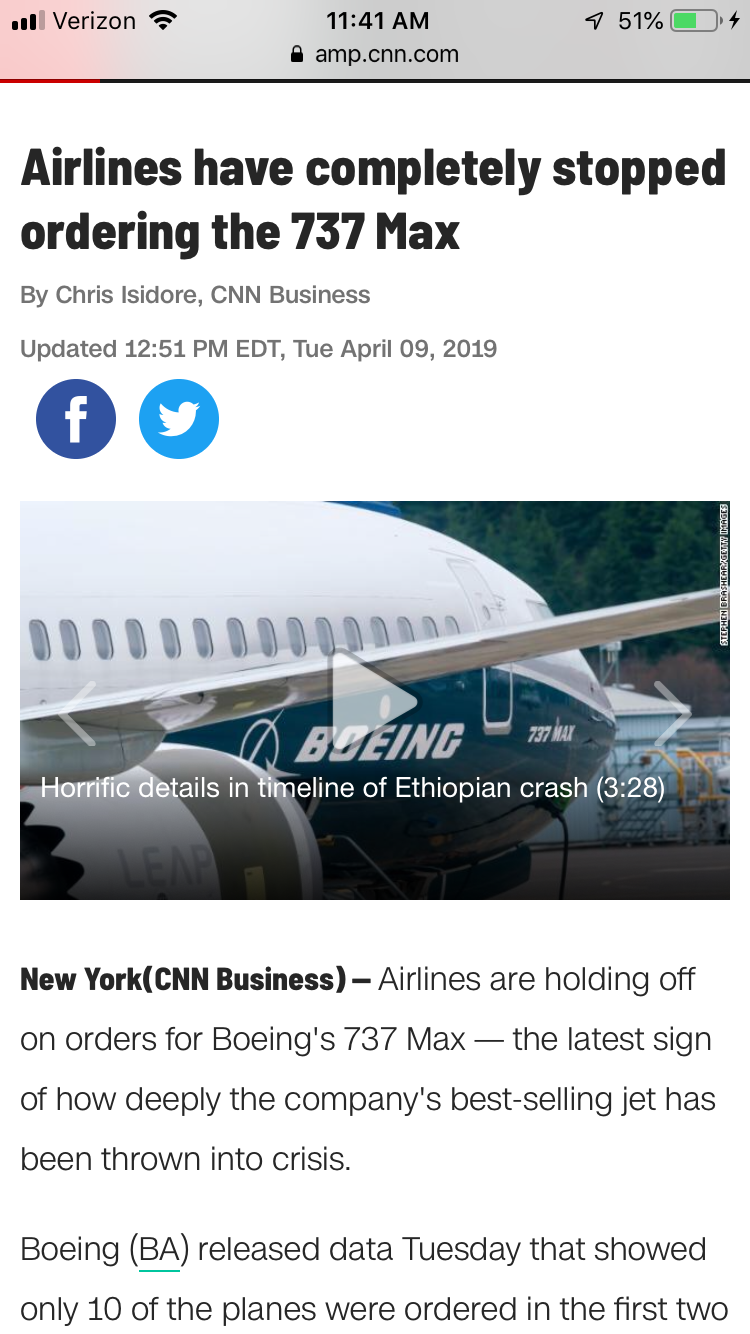Share the article on Twitter
The width and height of the screenshot is (750, 1334).
179,419
